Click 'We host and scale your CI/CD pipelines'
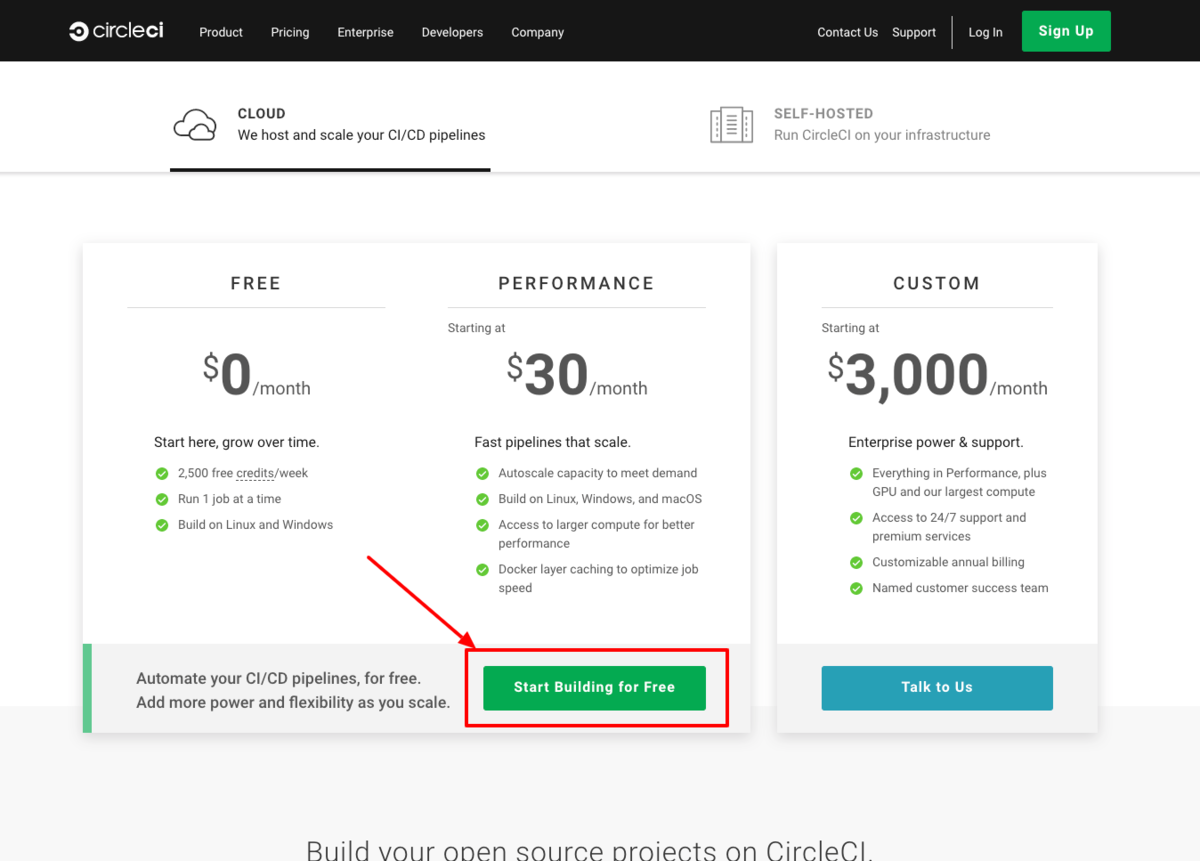Image resolution: width=1200 pixels, height=861 pixels. [x=362, y=135]
